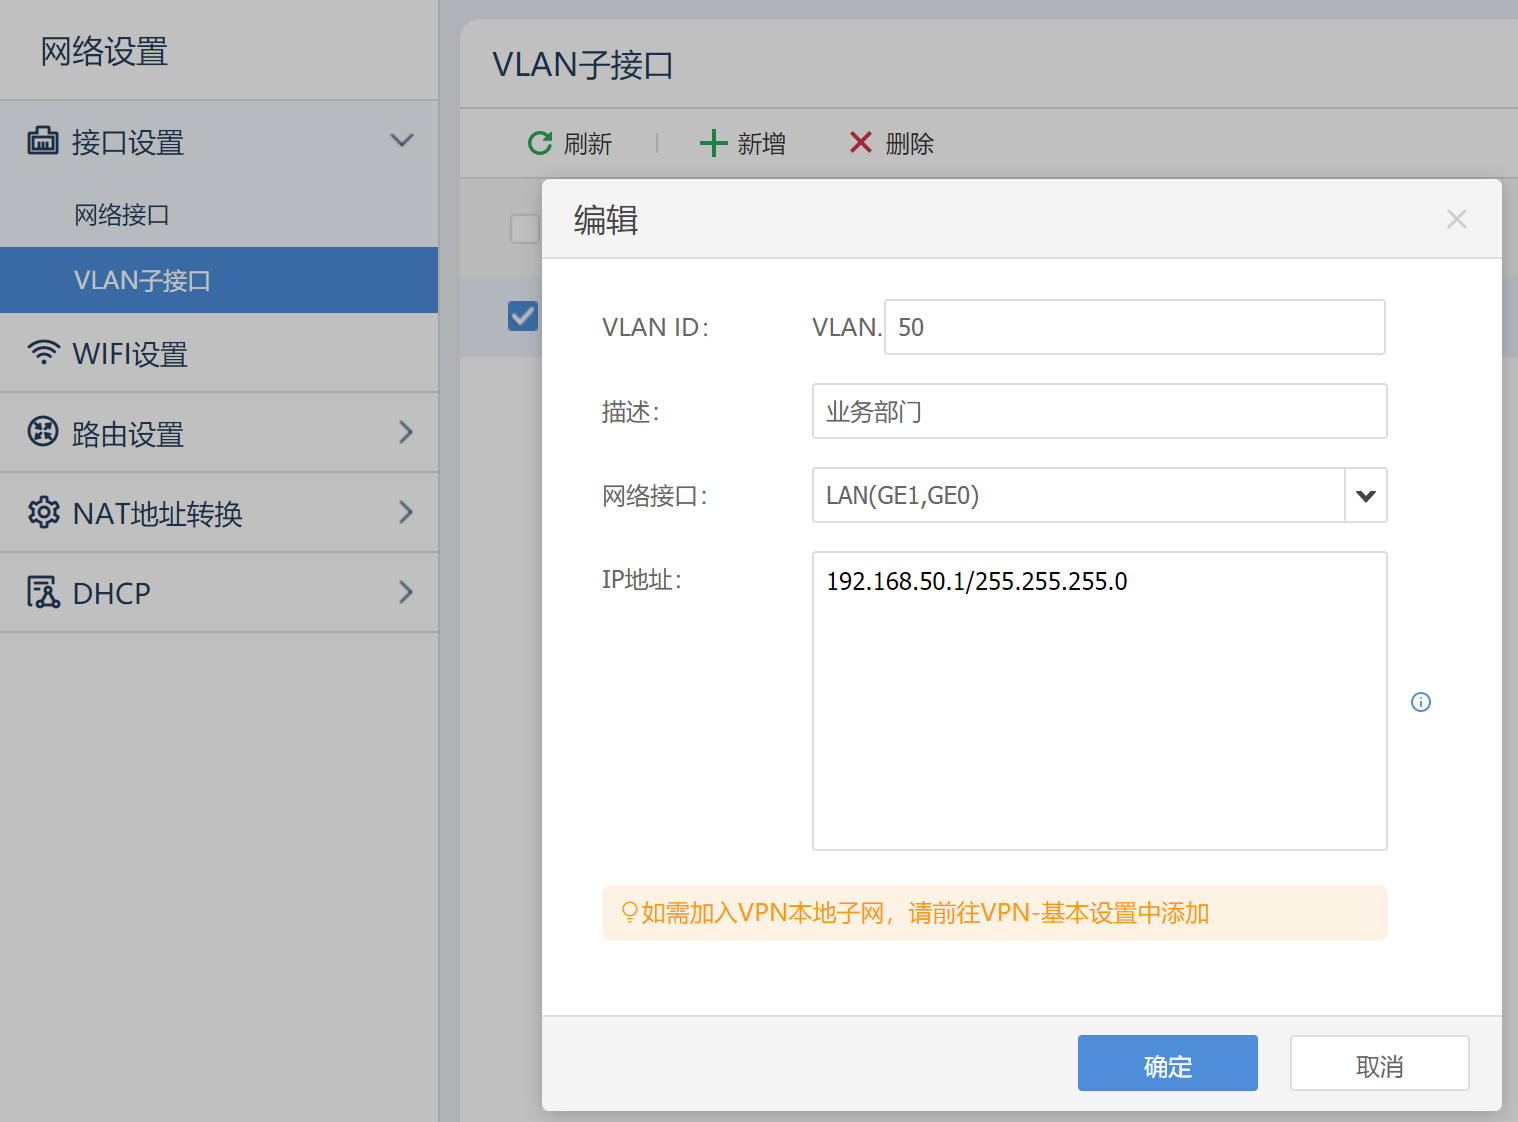This screenshot has width=1518, height=1122.
Task: Select 网络接口 in the sidebar
Action: 122,214
